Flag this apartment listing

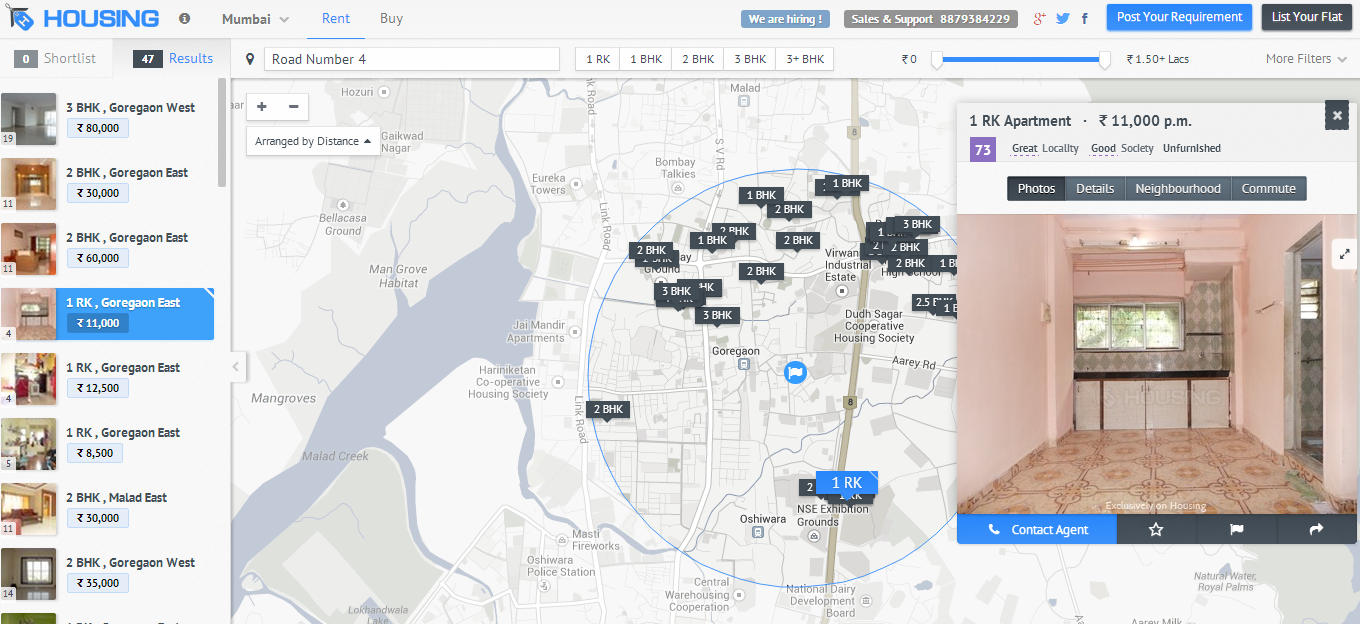pyautogui.click(x=1237, y=530)
